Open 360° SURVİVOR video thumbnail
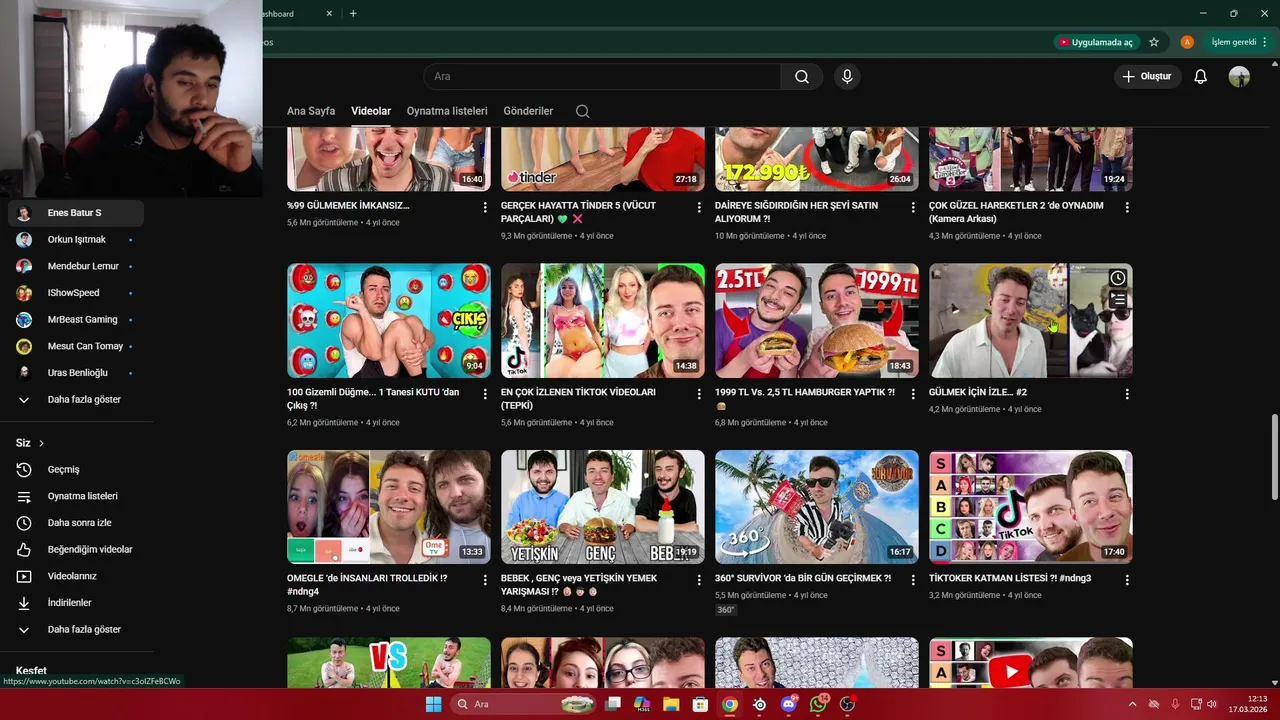This screenshot has height=720, width=1280. (x=817, y=507)
